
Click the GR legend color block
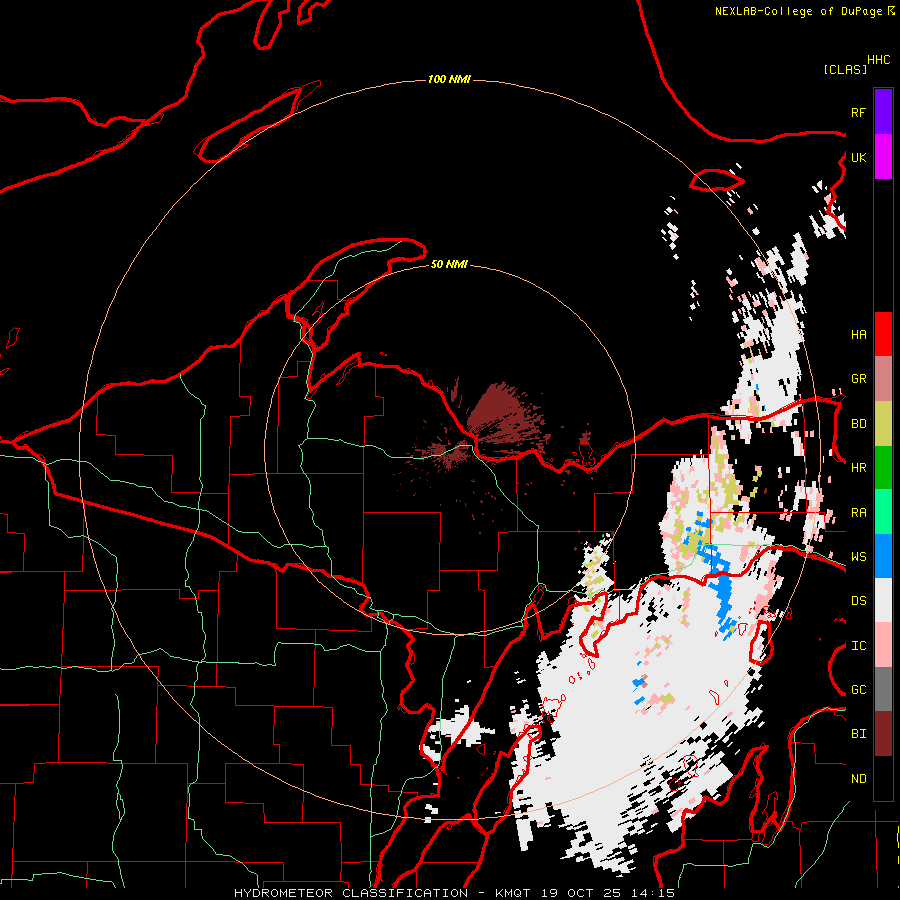883,379
